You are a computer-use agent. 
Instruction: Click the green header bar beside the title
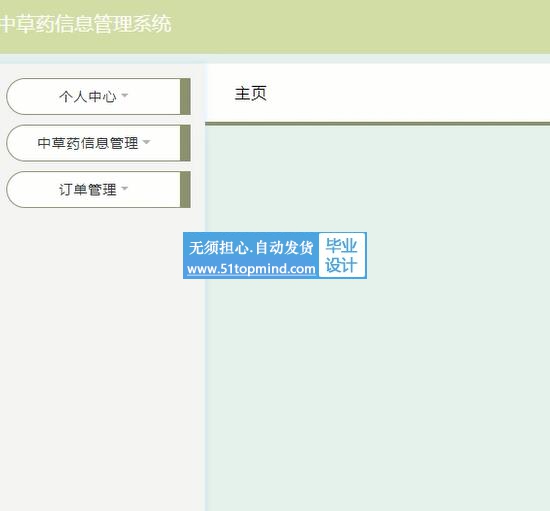pyautogui.click(x=361, y=26)
